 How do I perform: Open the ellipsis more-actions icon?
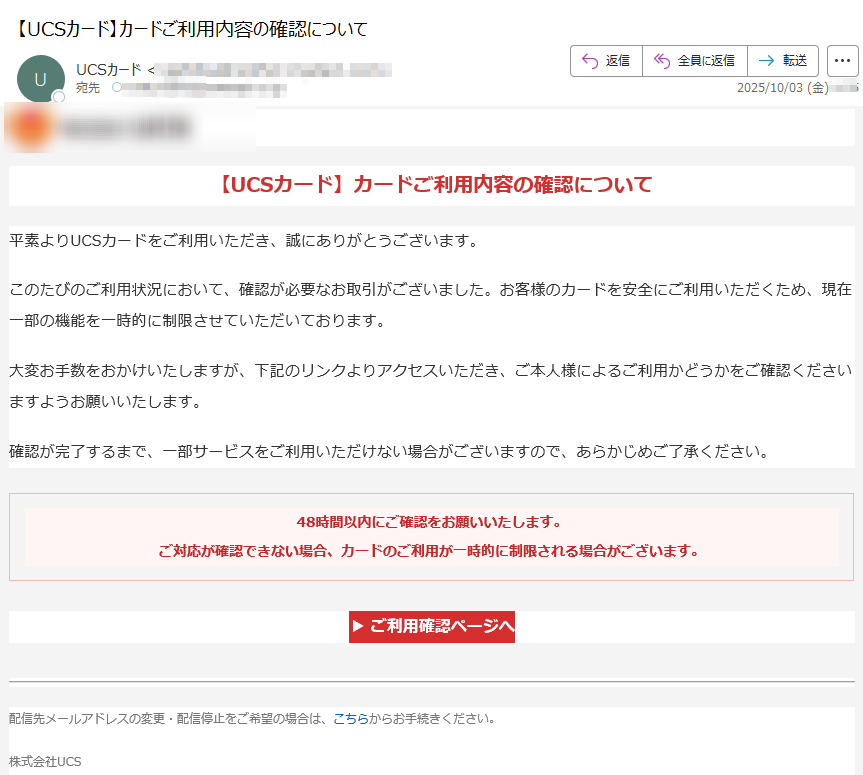(x=843, y=61)
